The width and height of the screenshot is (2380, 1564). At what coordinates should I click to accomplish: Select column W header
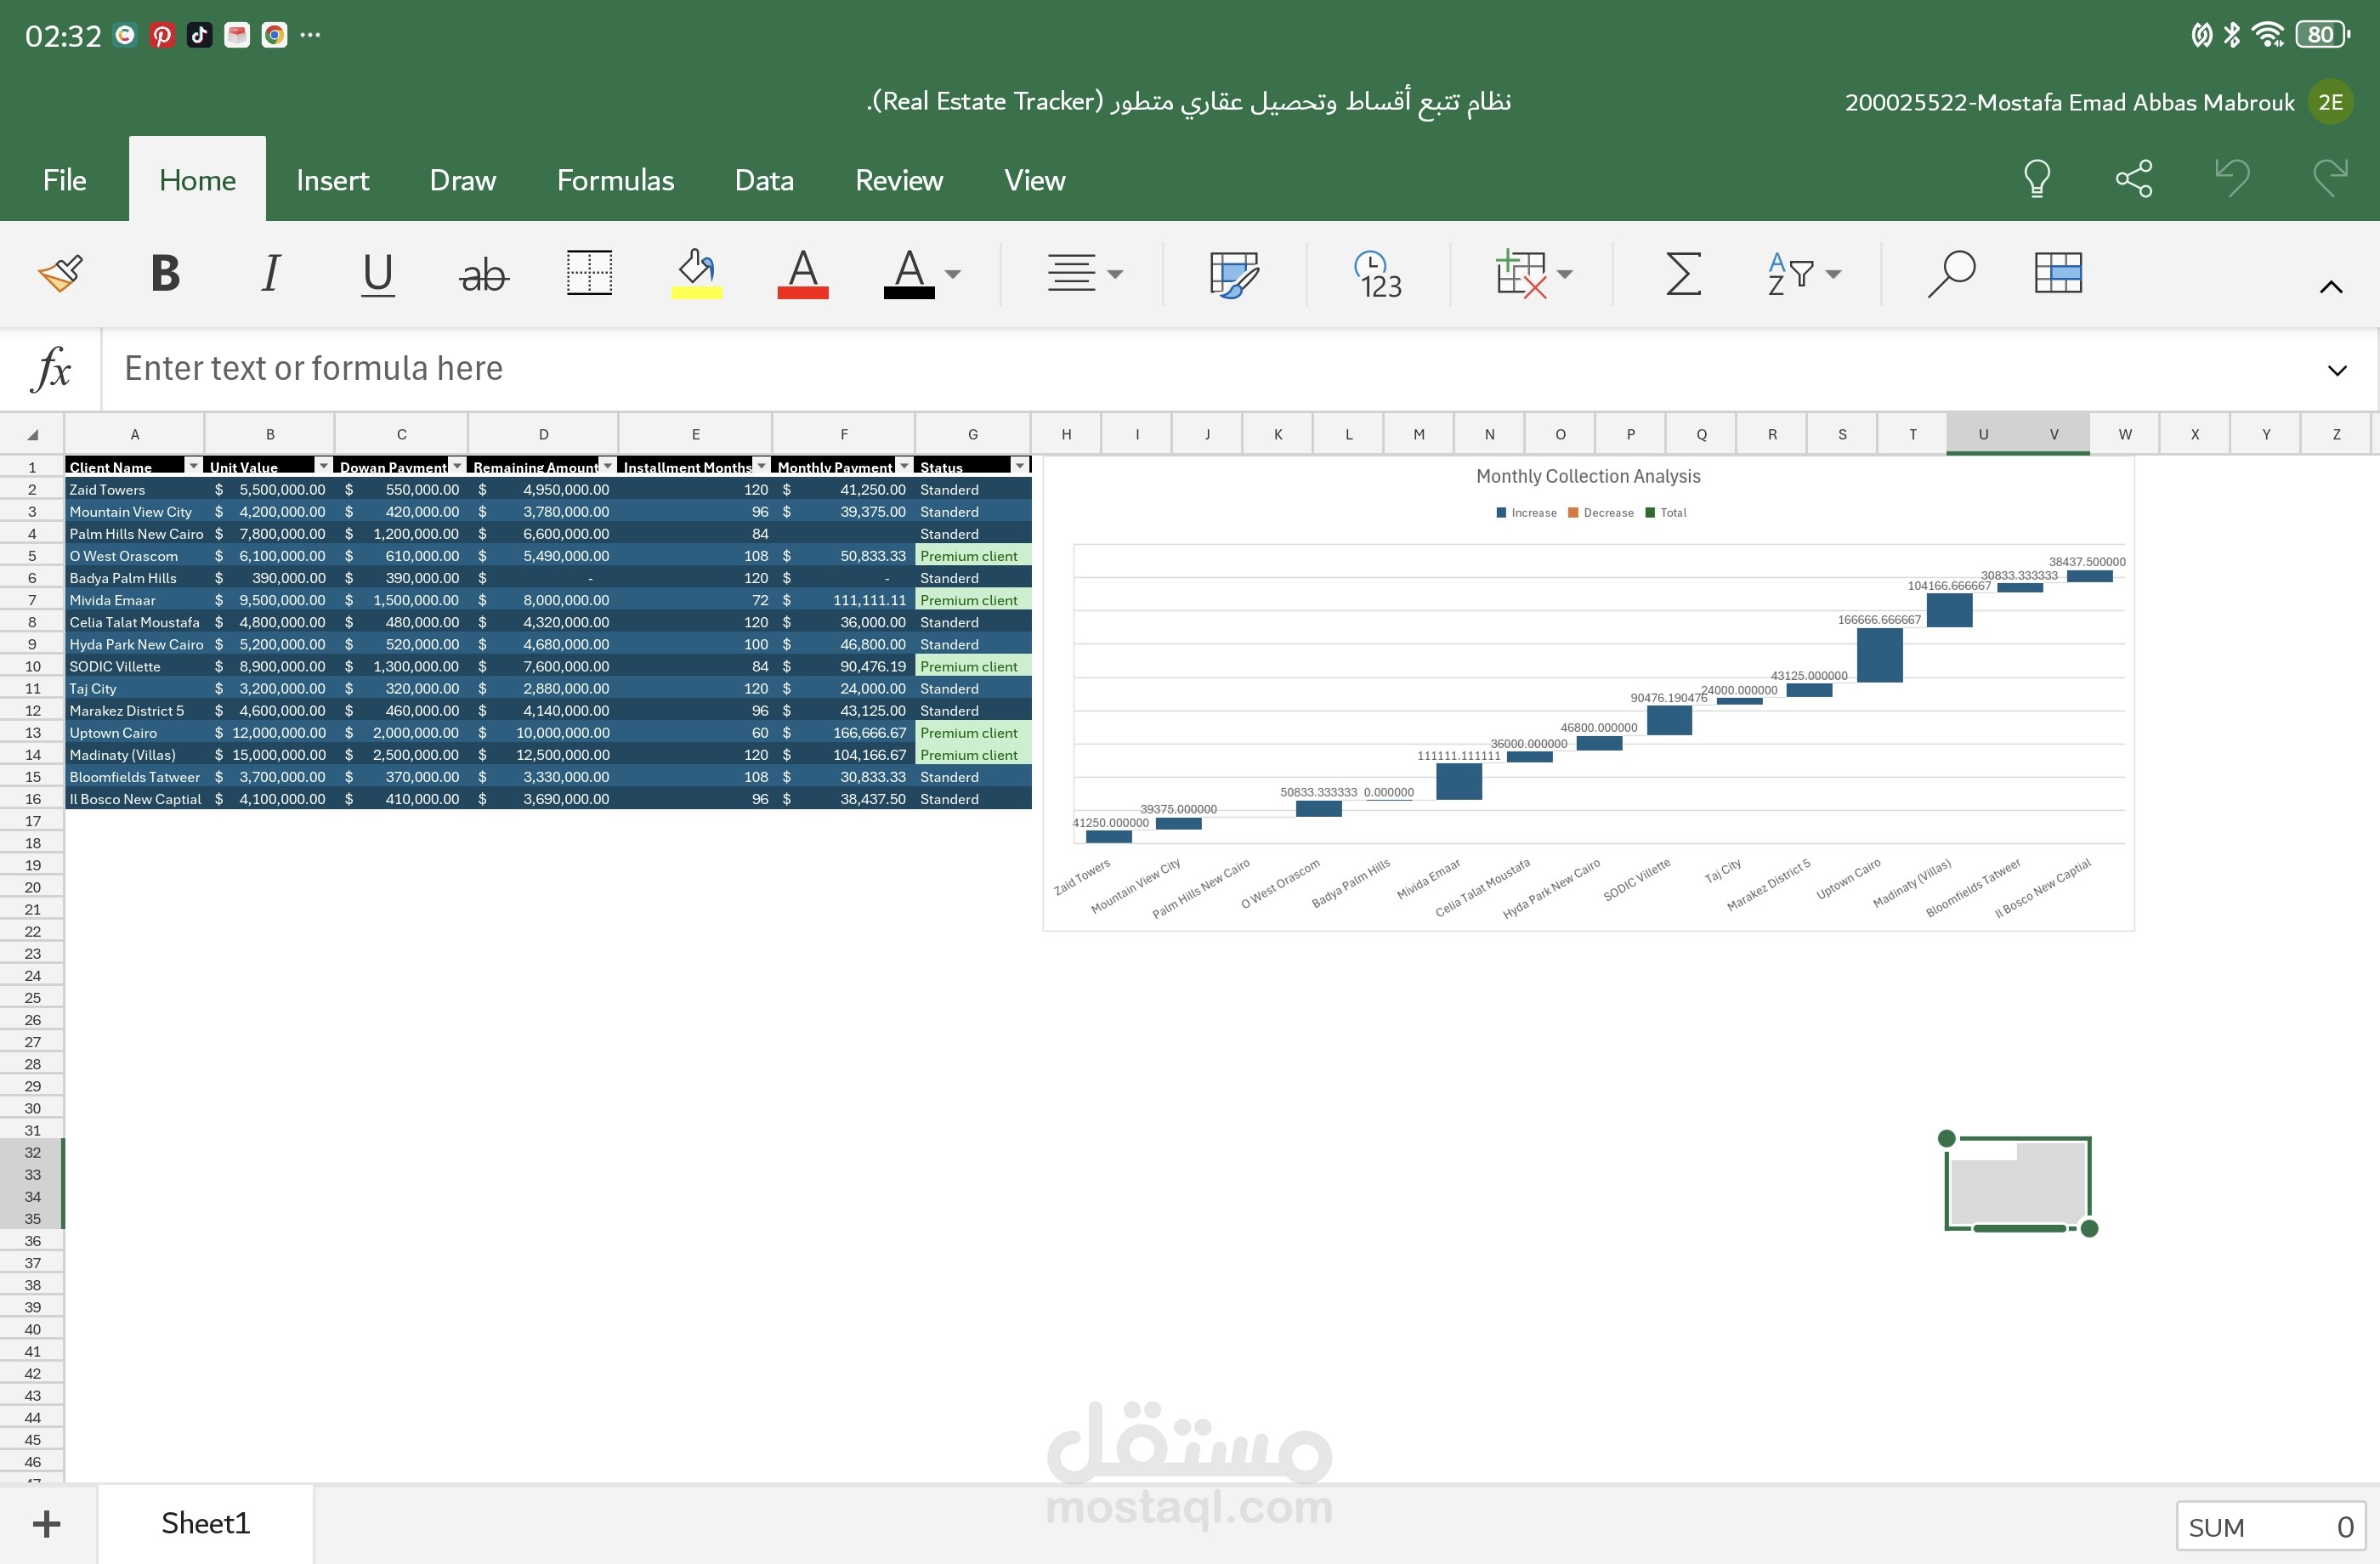2125,435
